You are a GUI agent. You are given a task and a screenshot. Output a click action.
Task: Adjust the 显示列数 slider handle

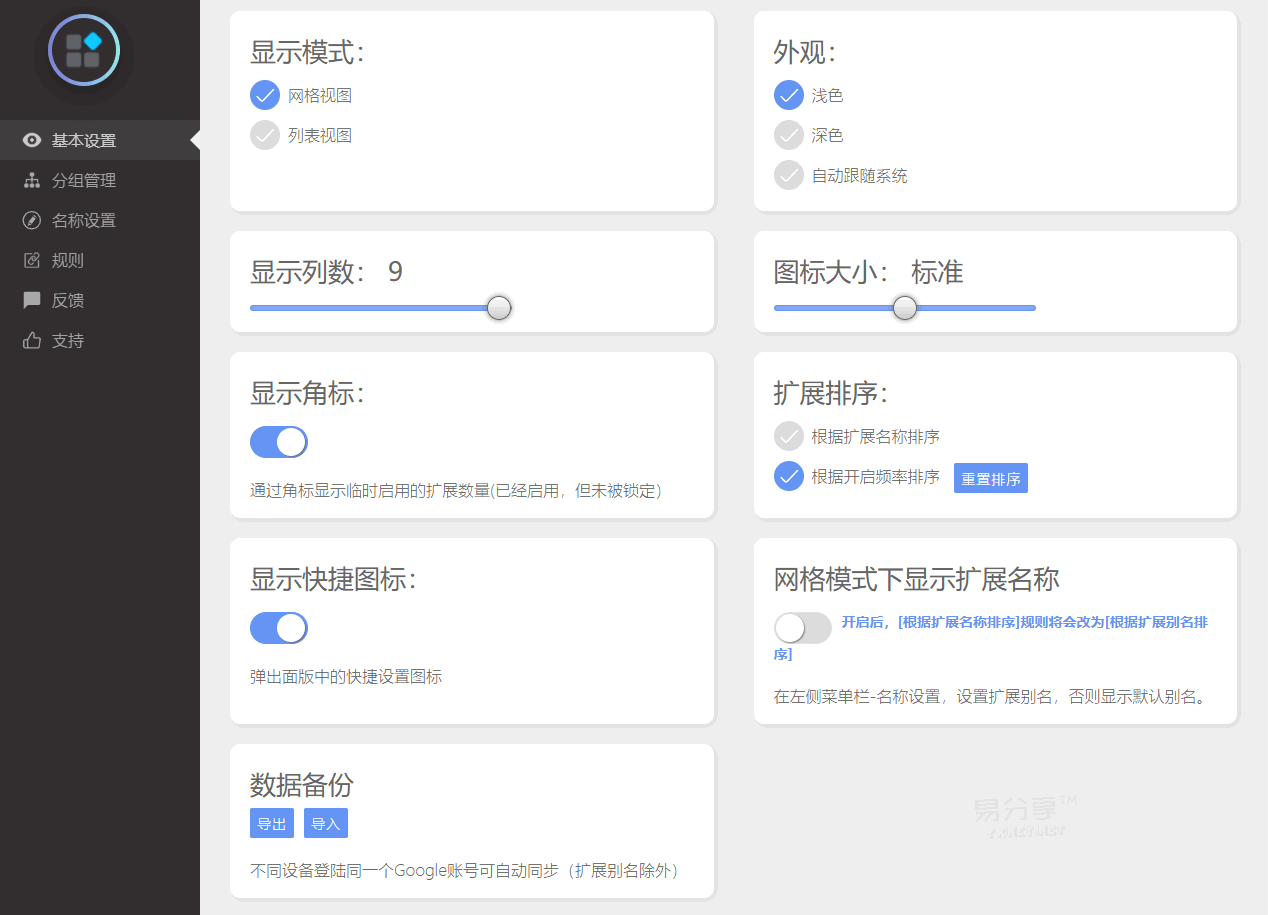click(x=498, y=308)
